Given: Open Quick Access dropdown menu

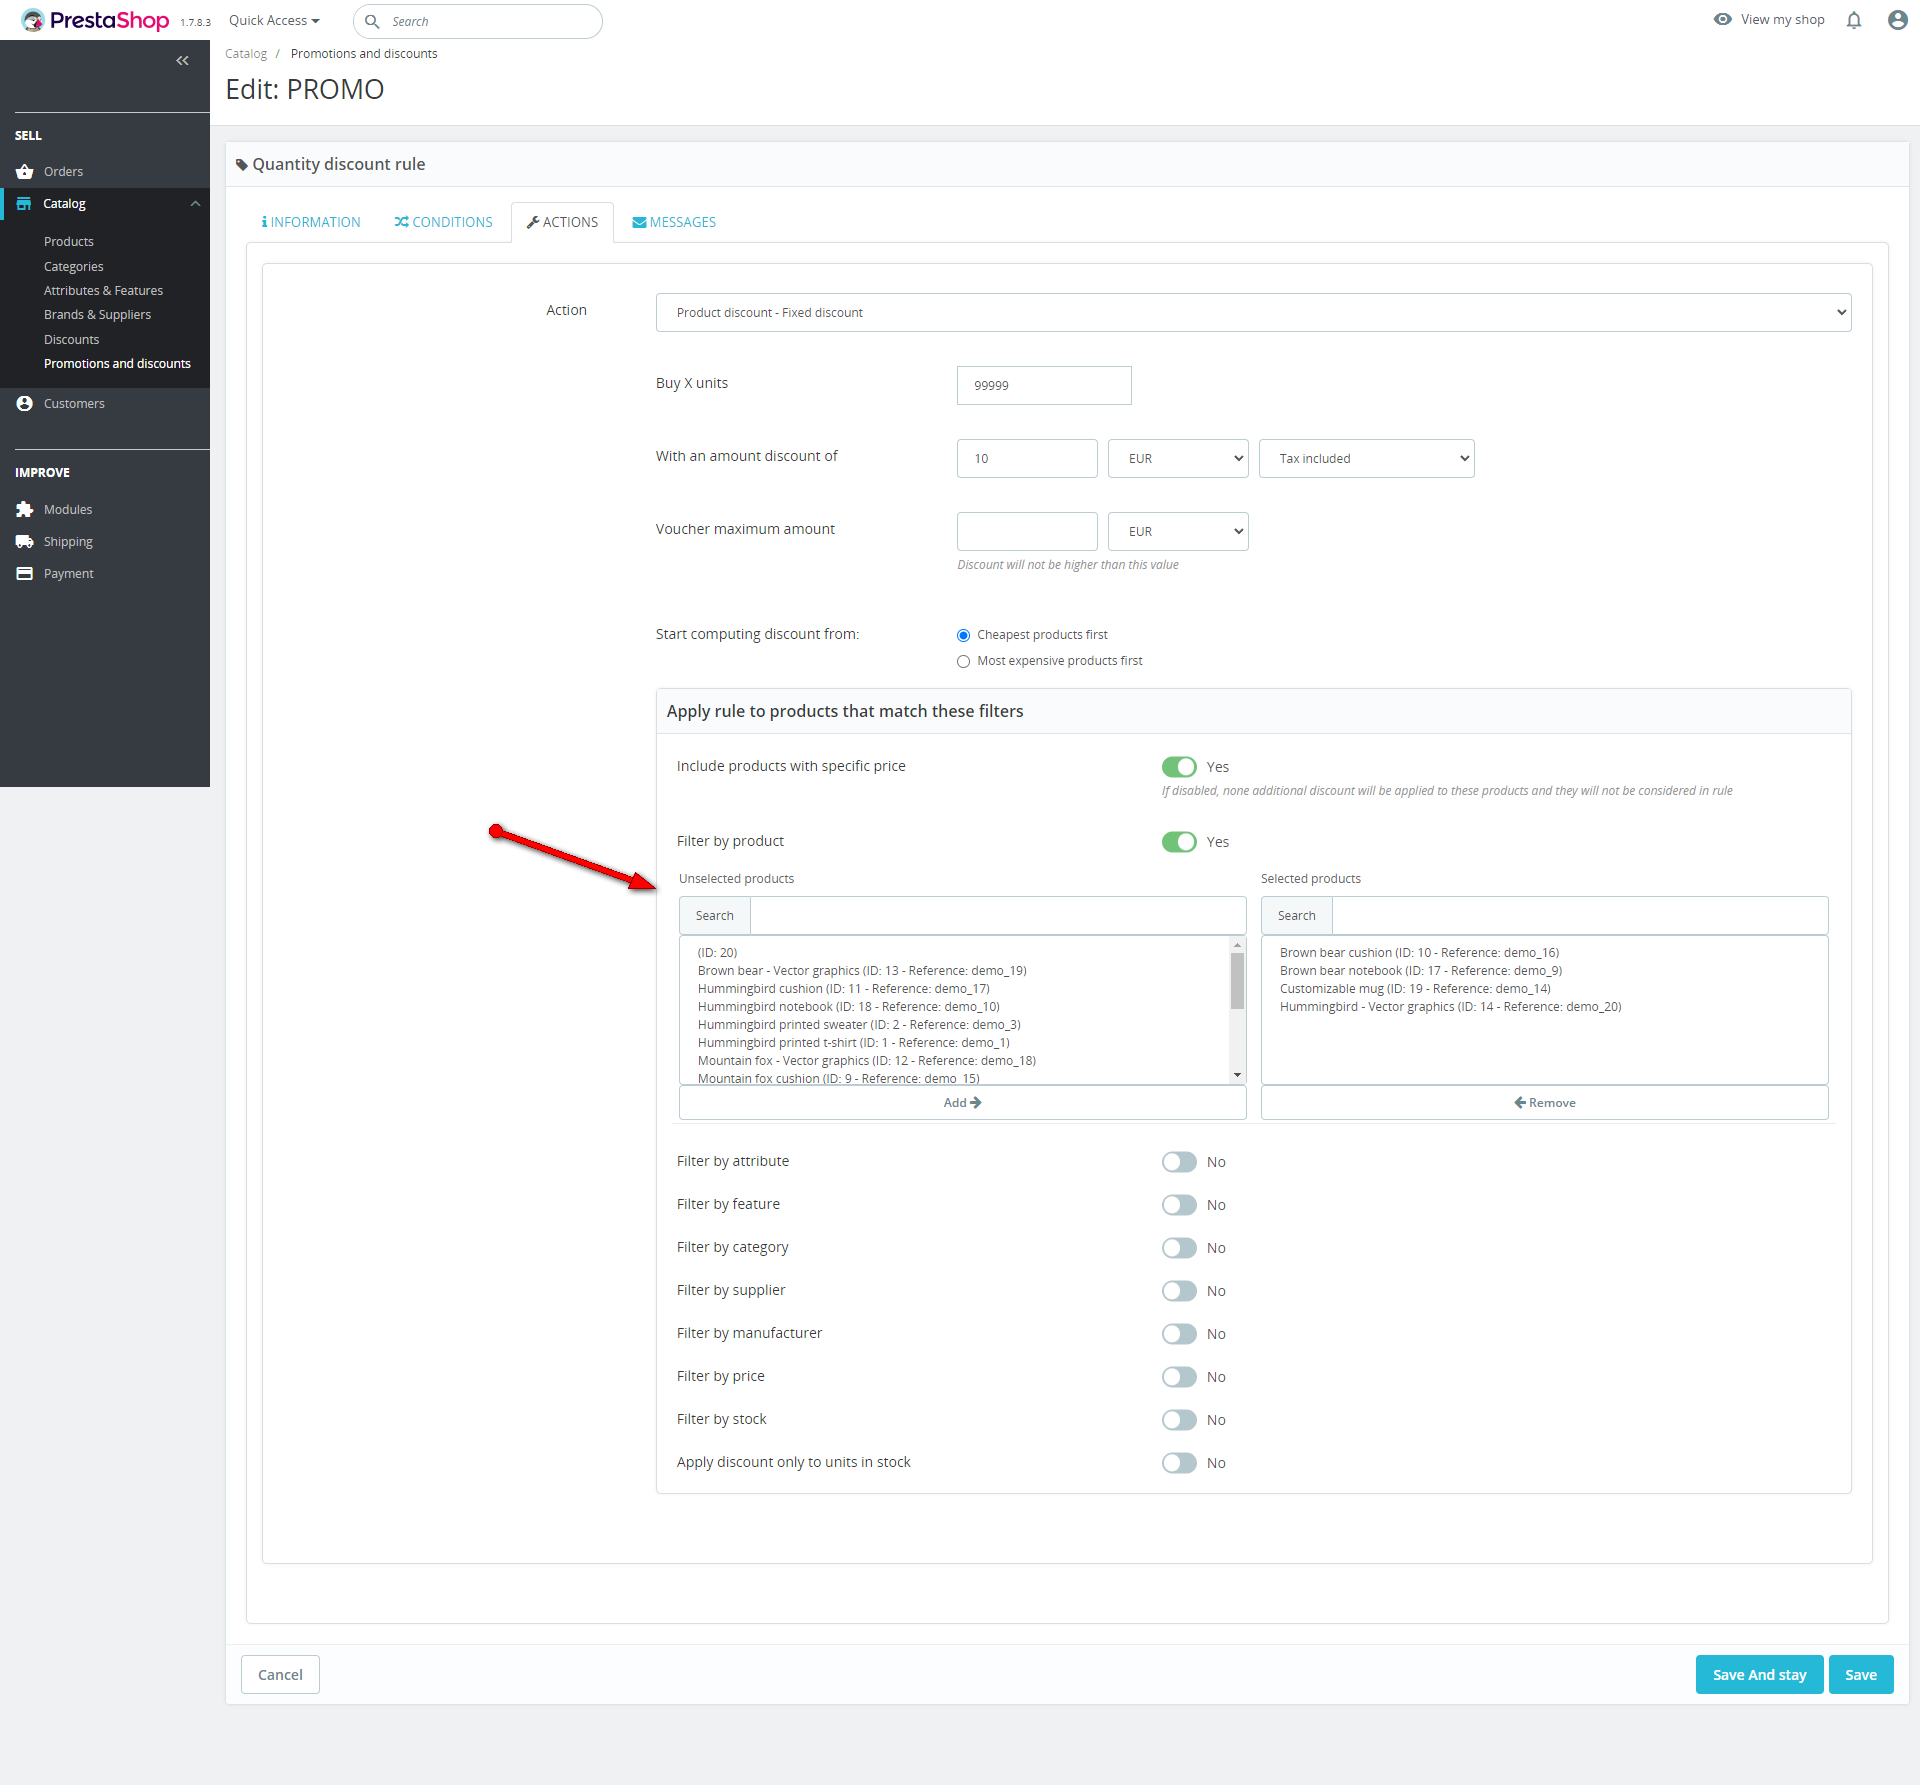Looking at the screenshot, I should point(274,21).
